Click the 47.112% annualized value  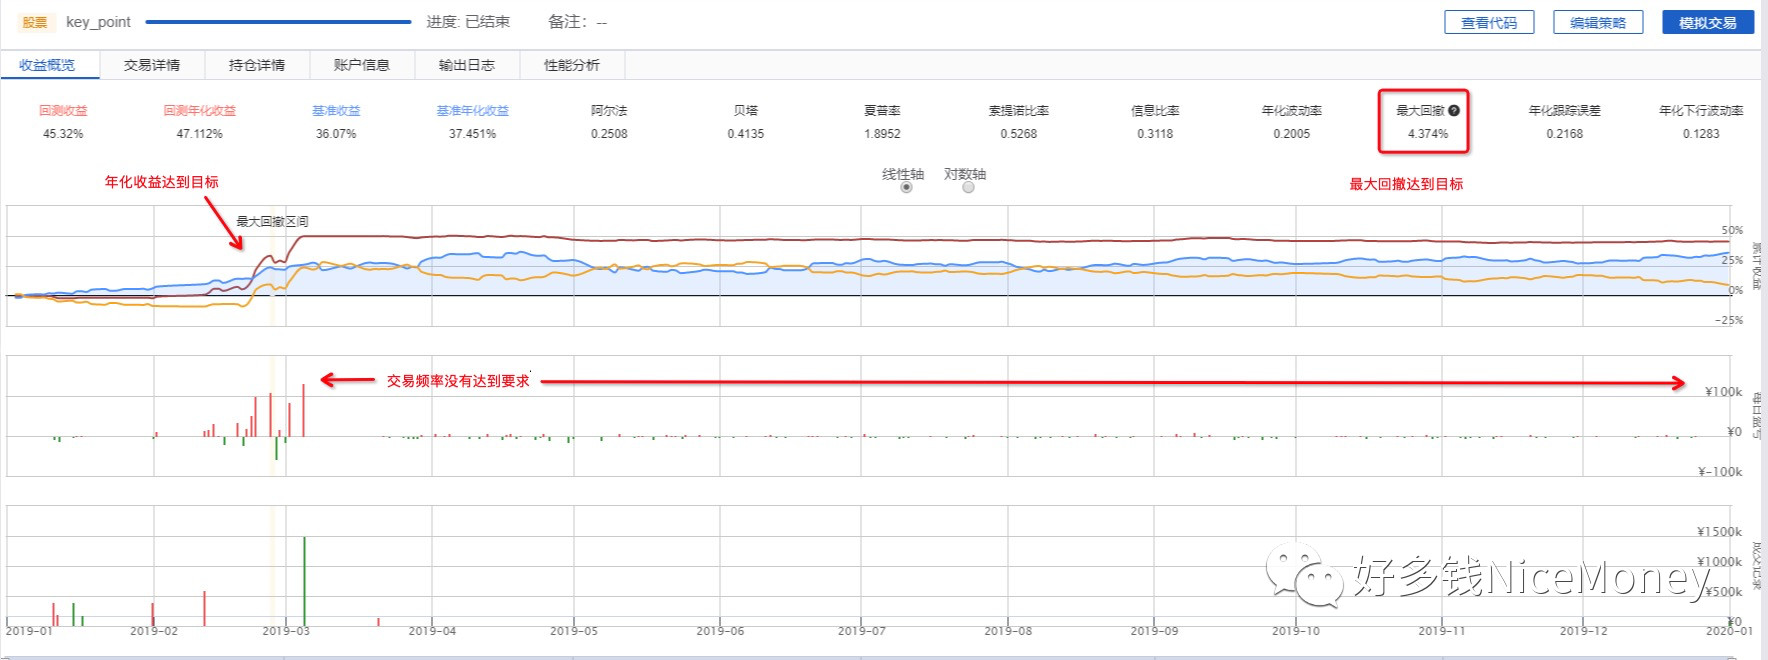(x=200, y=134)
